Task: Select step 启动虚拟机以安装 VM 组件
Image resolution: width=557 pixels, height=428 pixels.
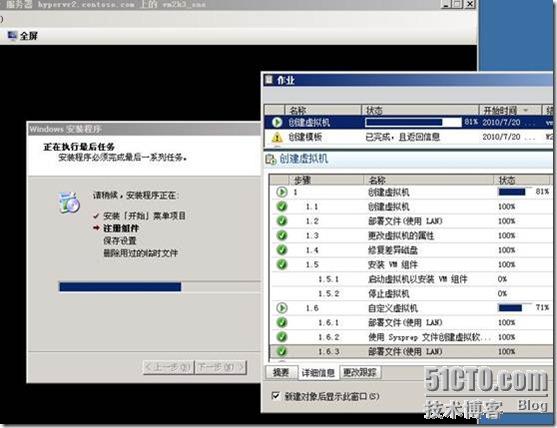Action: pos(418,279)
